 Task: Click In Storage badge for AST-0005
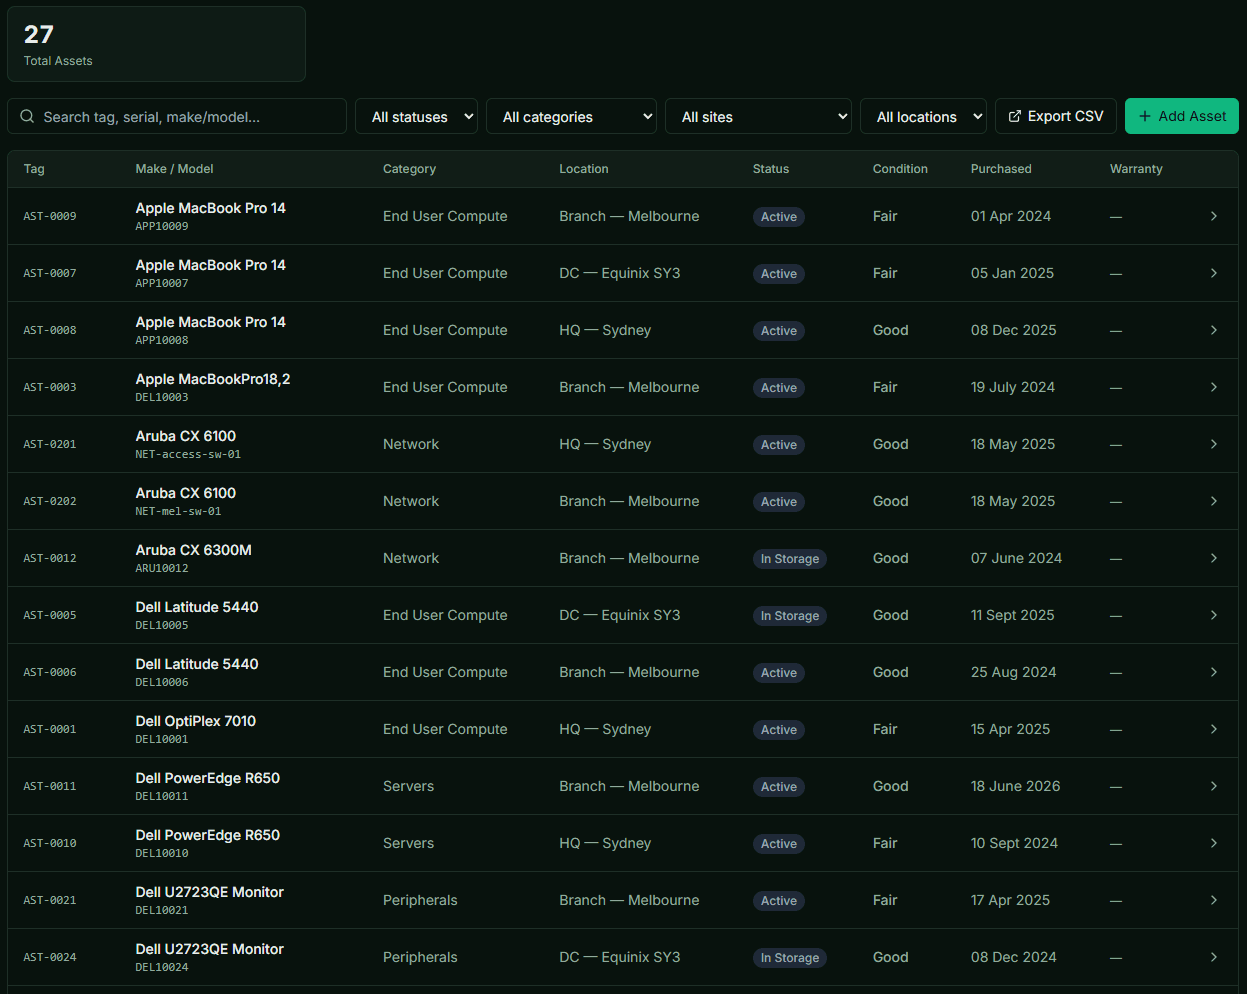790,616
